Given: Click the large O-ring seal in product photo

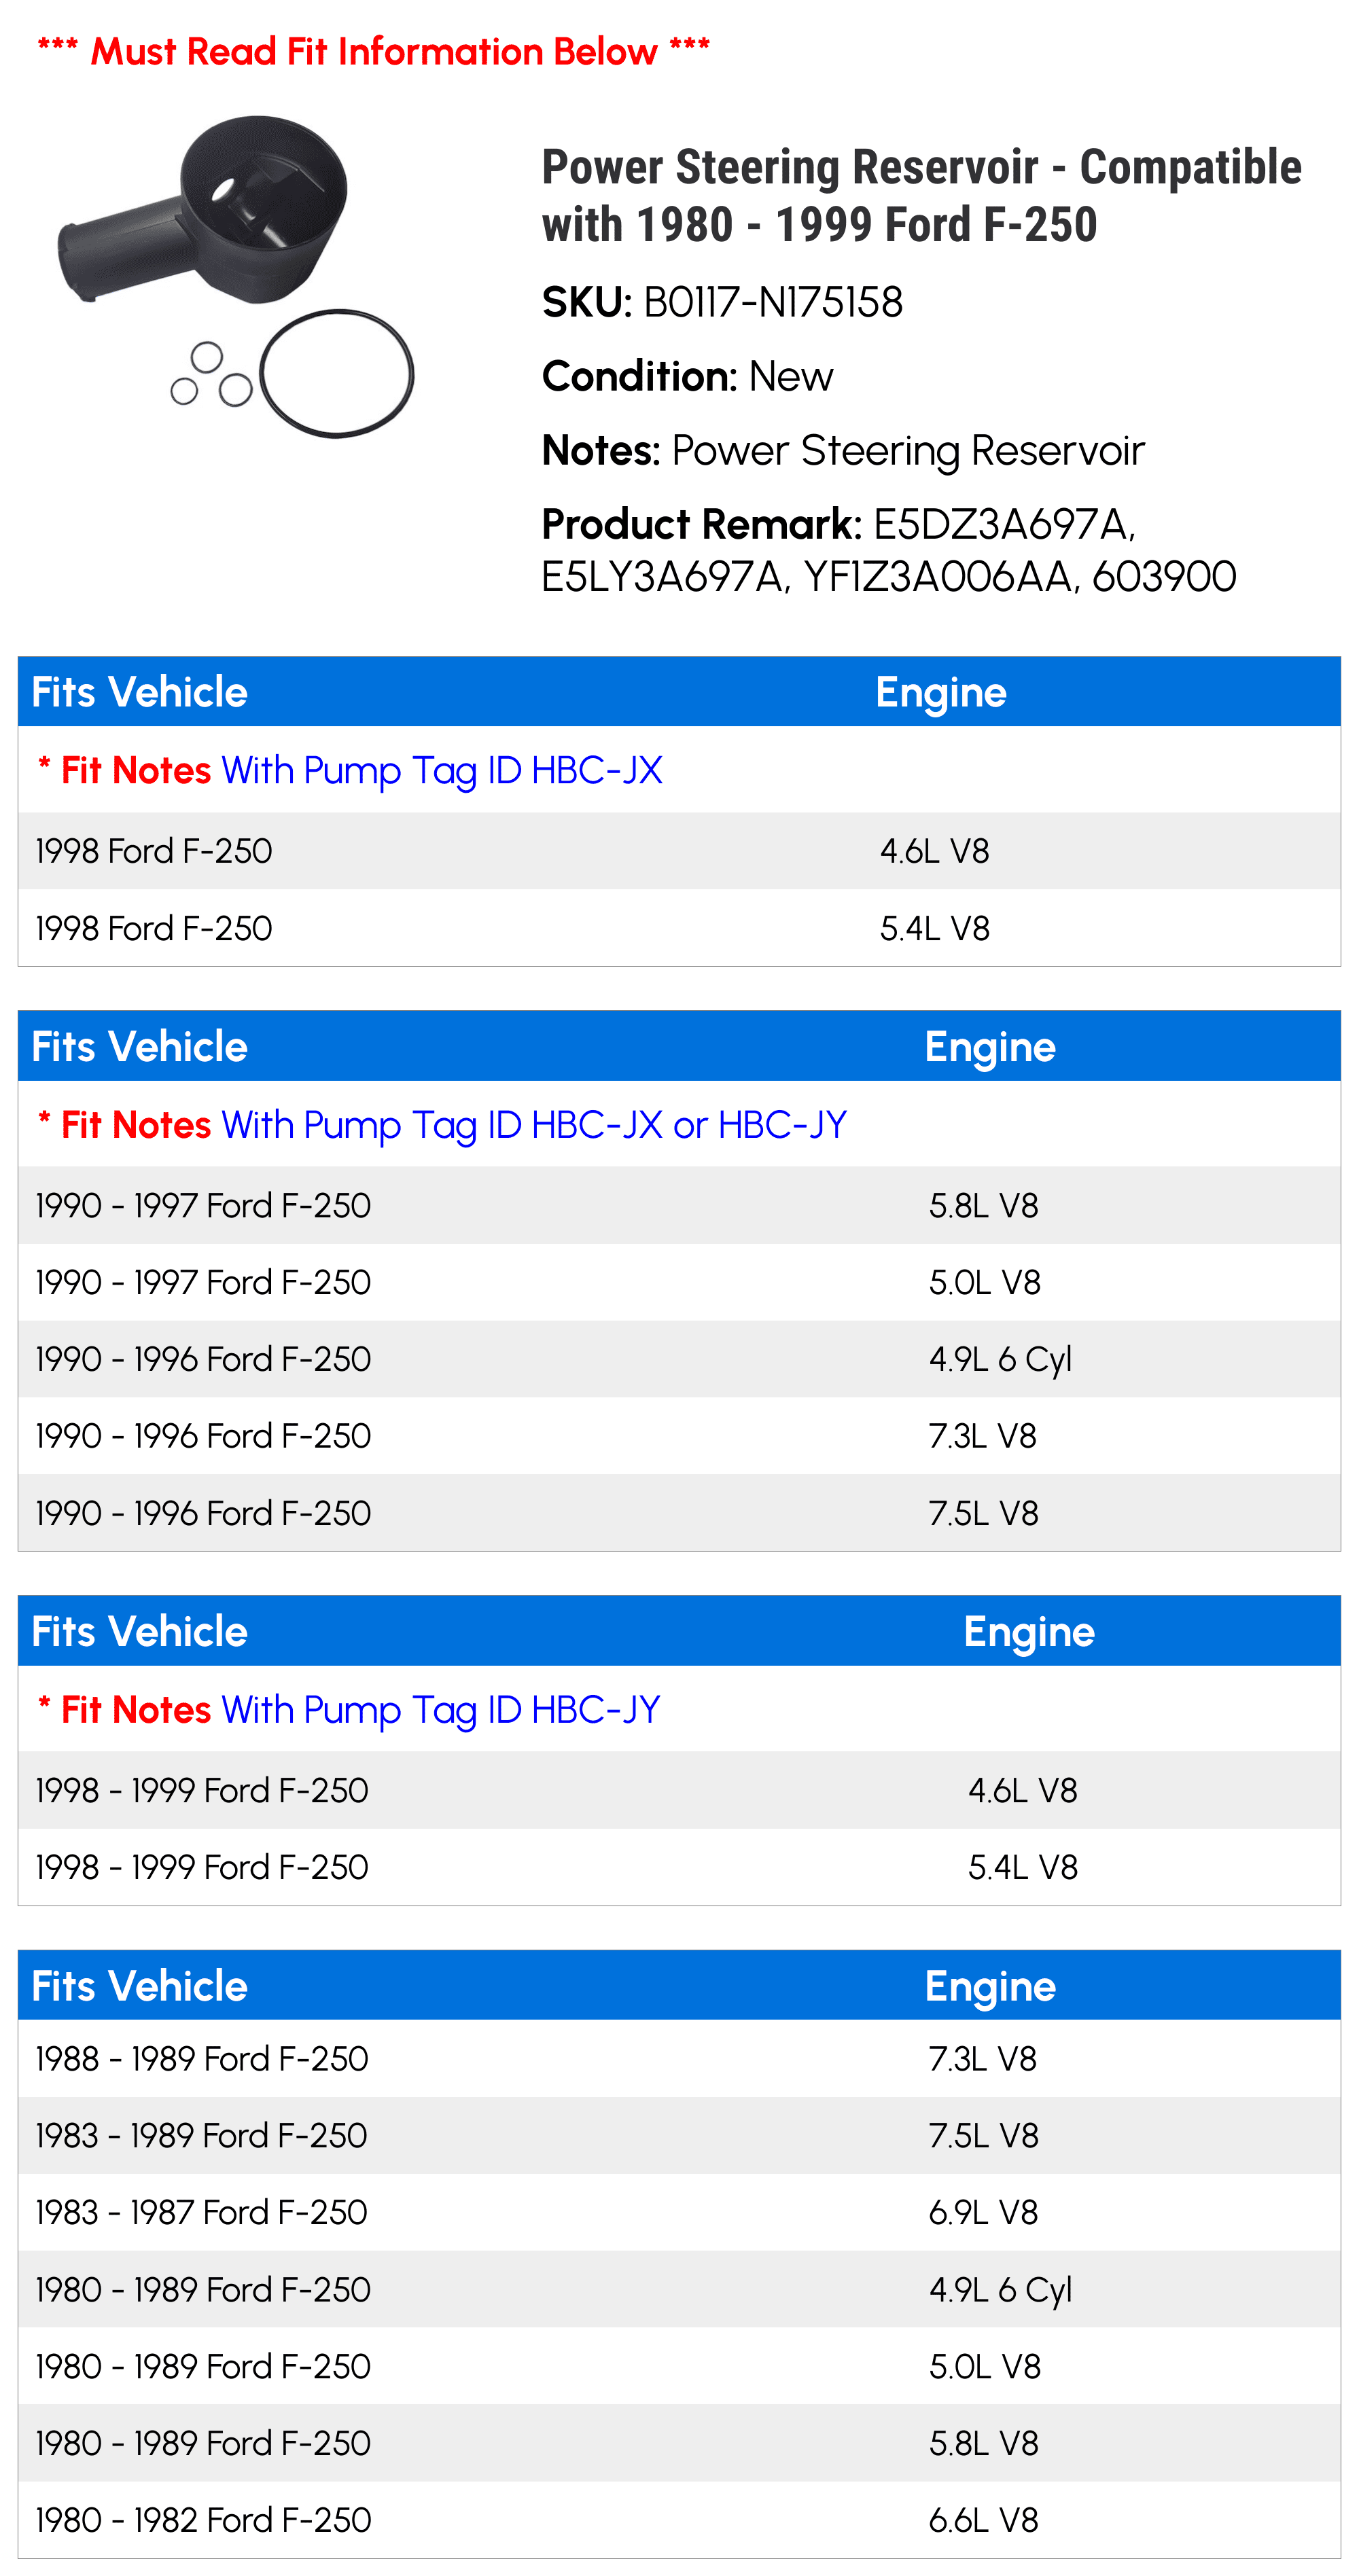Looking at the screenshot, I should 337,373.
